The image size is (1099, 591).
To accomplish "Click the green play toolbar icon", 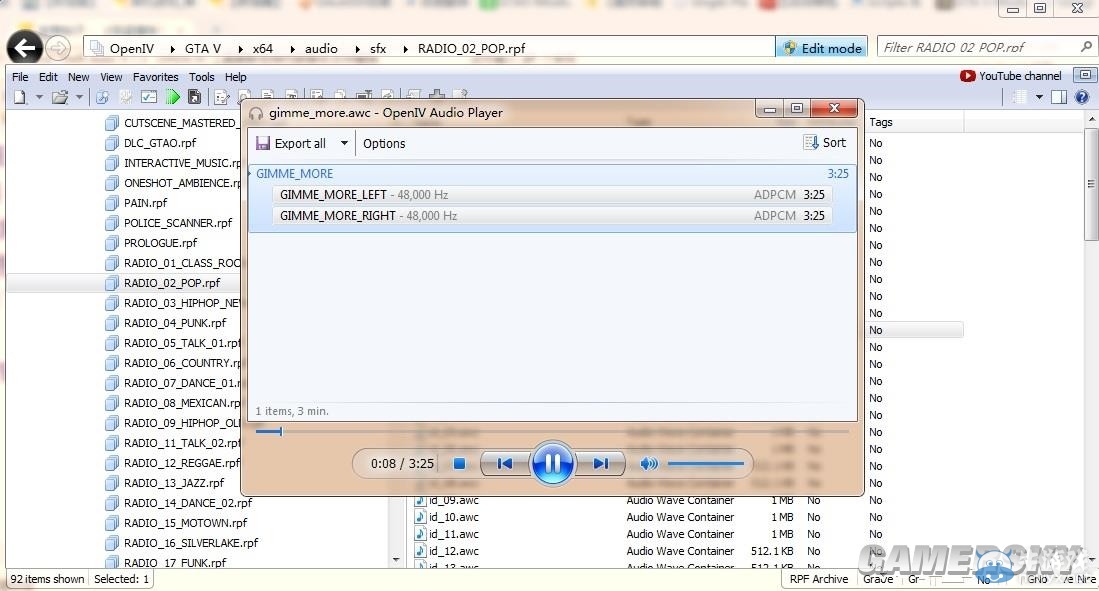I will (172, 97).
